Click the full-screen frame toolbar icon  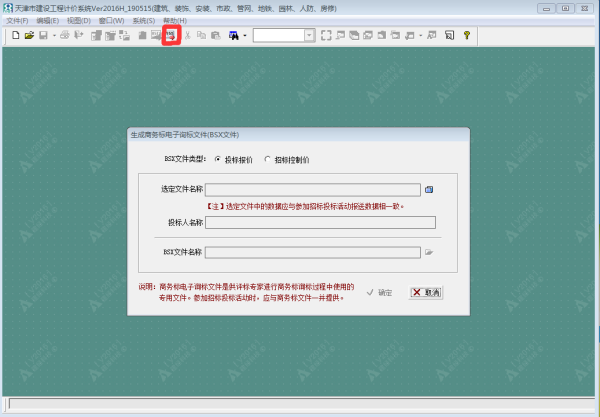click(x=326, y=35)
